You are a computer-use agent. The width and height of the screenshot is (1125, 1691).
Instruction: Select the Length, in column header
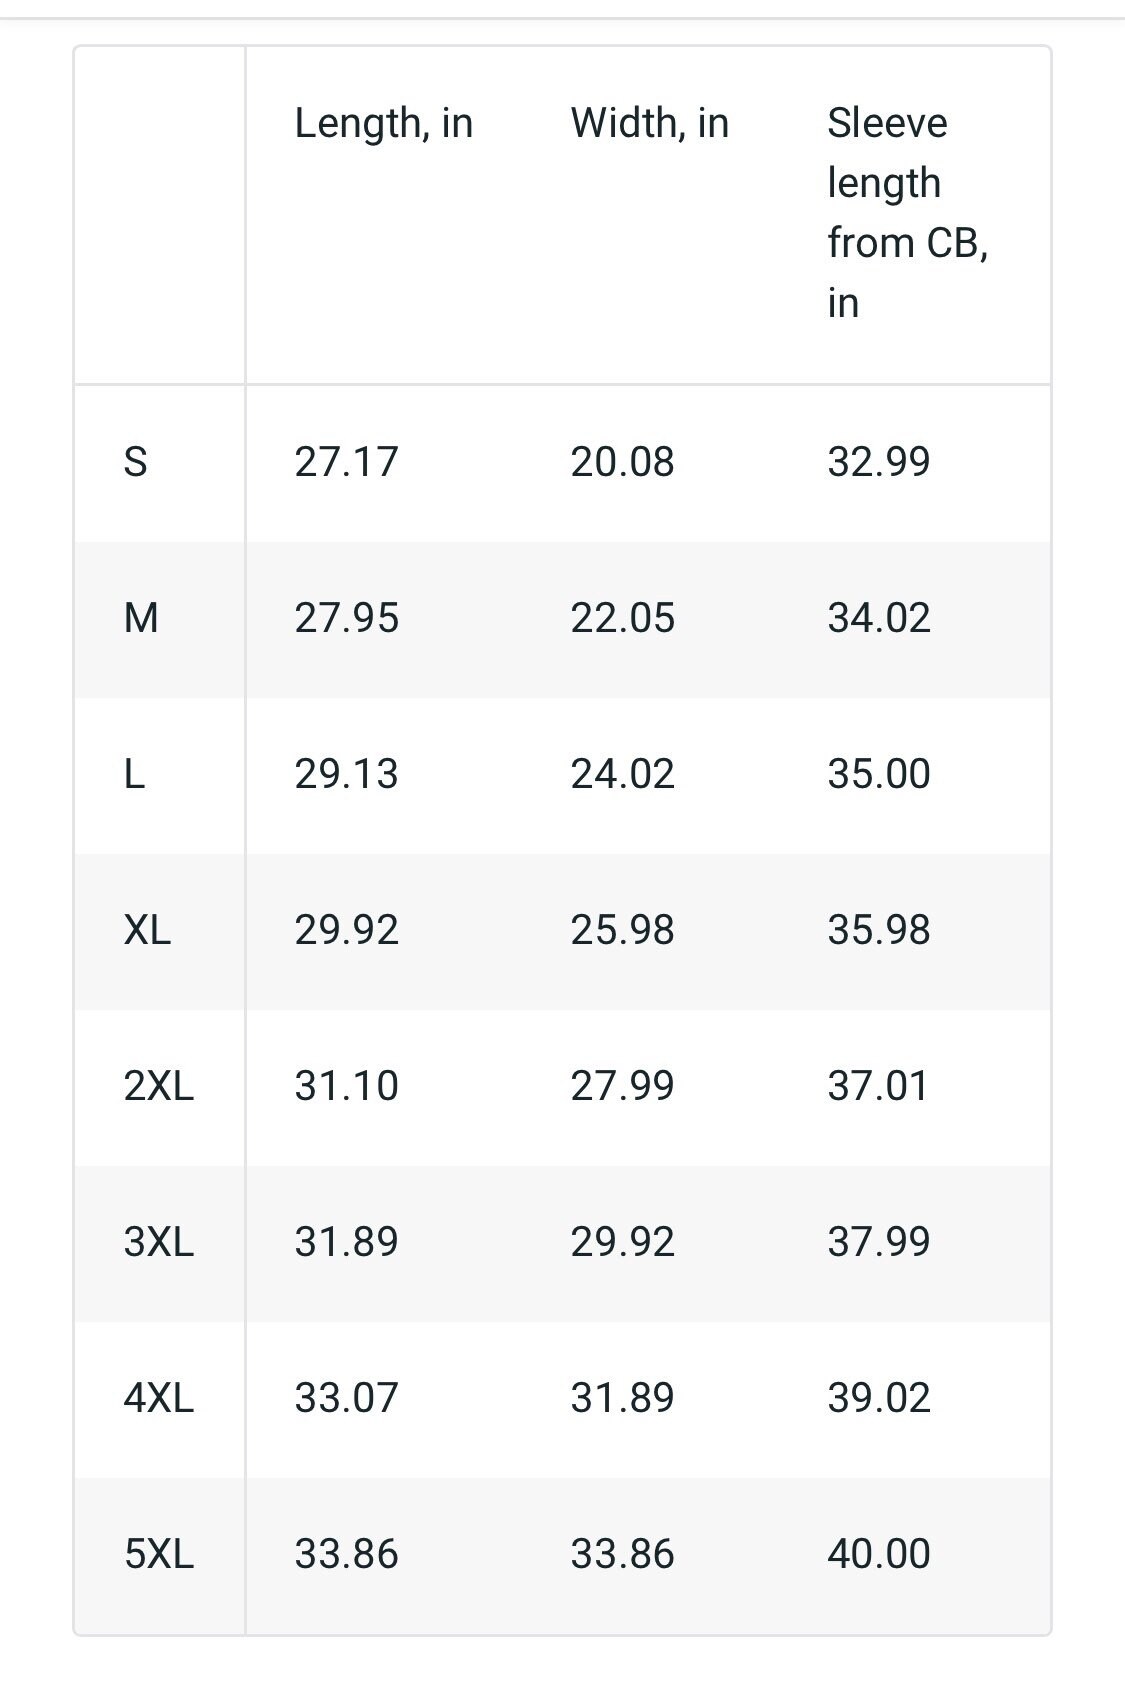tap(383, 124)
